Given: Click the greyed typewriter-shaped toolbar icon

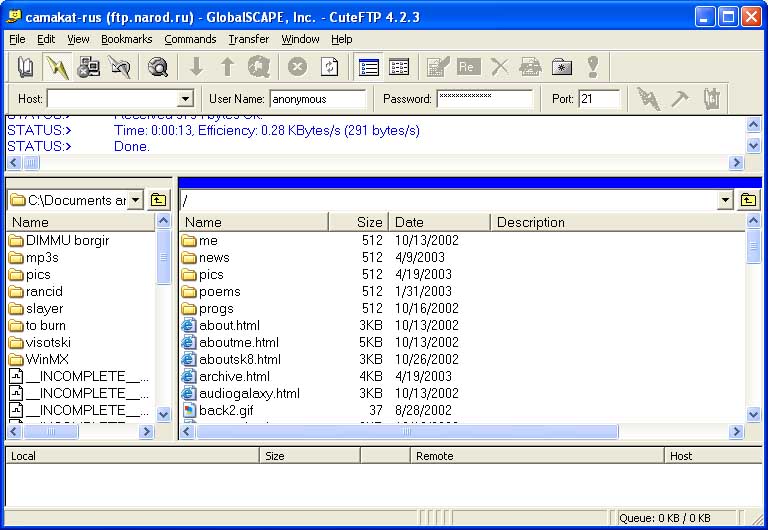Looking at the screenshot, I should tap(530, 67).
